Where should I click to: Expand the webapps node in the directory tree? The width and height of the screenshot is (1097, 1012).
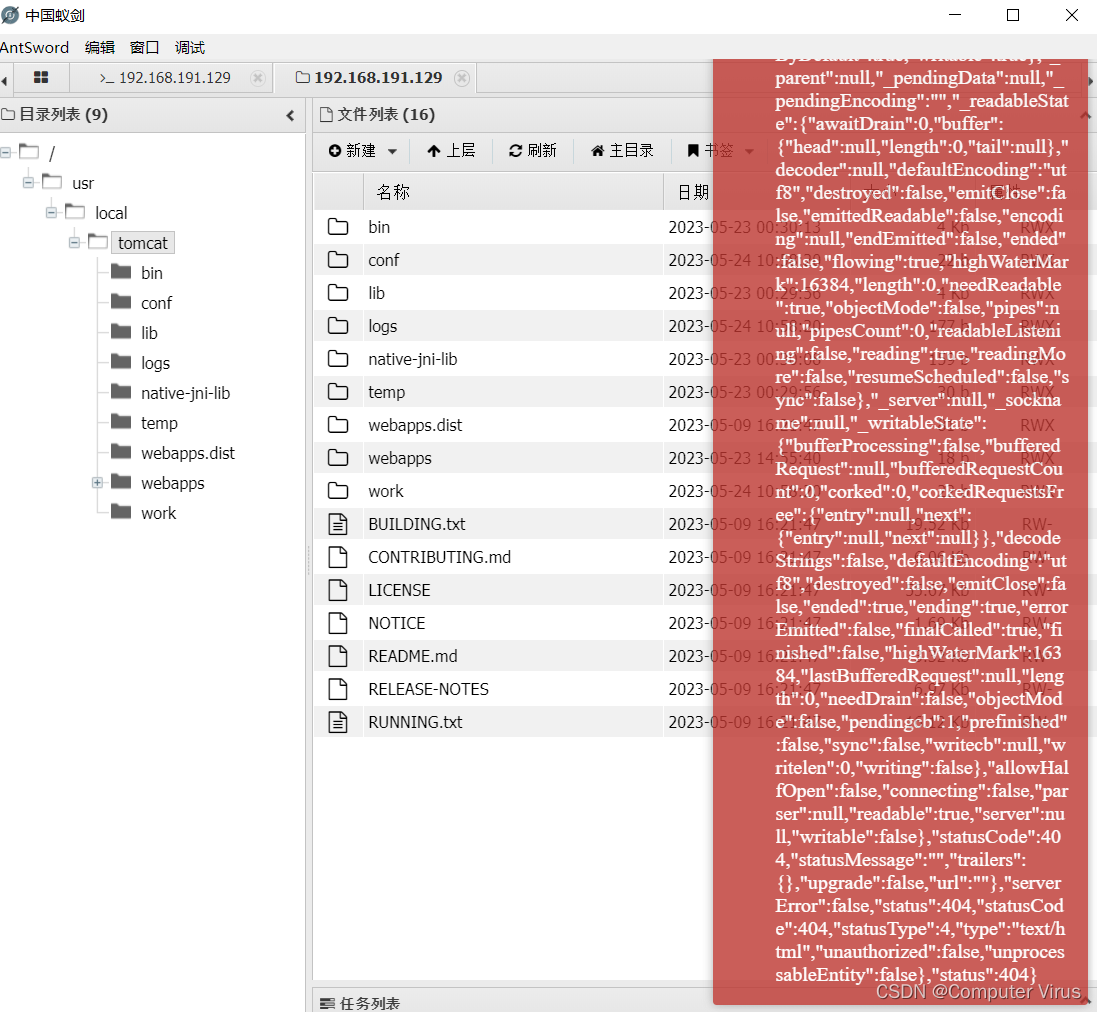(x=96, y=483)
